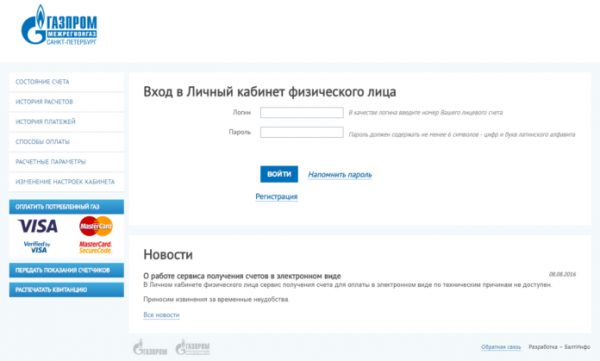The image size is (600, 361).
Task: Click the Verified by VISA logo
Action: coord(37,247)
